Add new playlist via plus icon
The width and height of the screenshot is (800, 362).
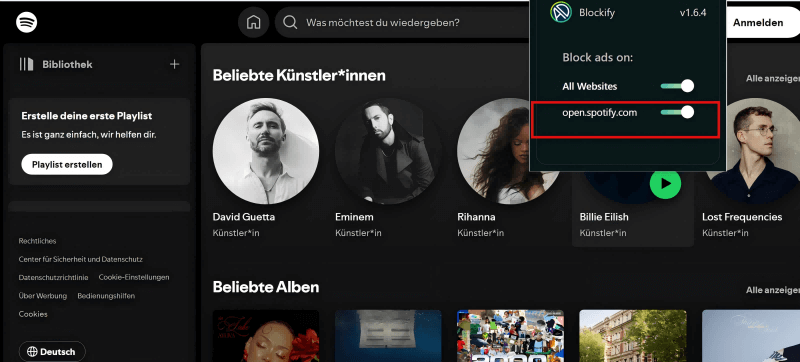(x=174, y=64)
